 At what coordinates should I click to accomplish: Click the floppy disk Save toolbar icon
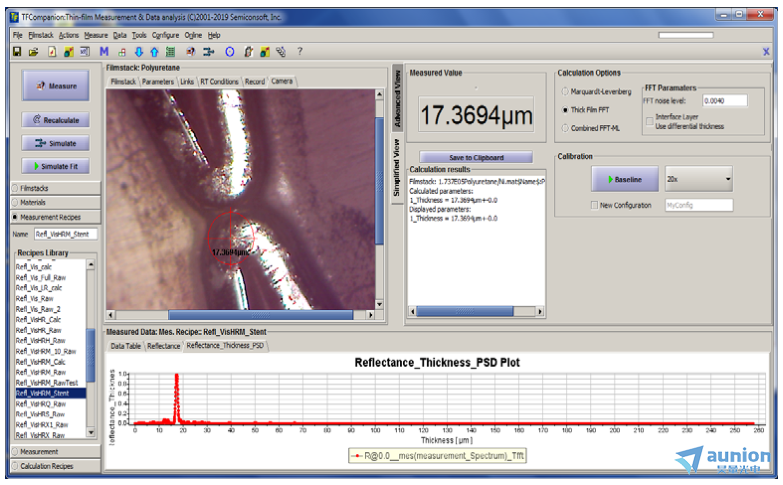(17, 52)
